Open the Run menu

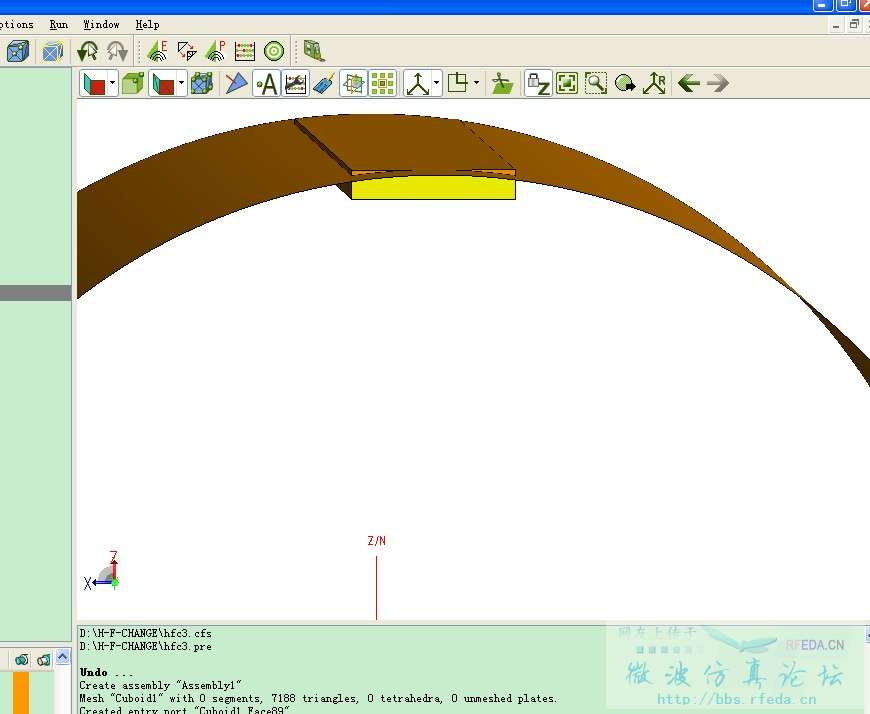click(59, 24)
